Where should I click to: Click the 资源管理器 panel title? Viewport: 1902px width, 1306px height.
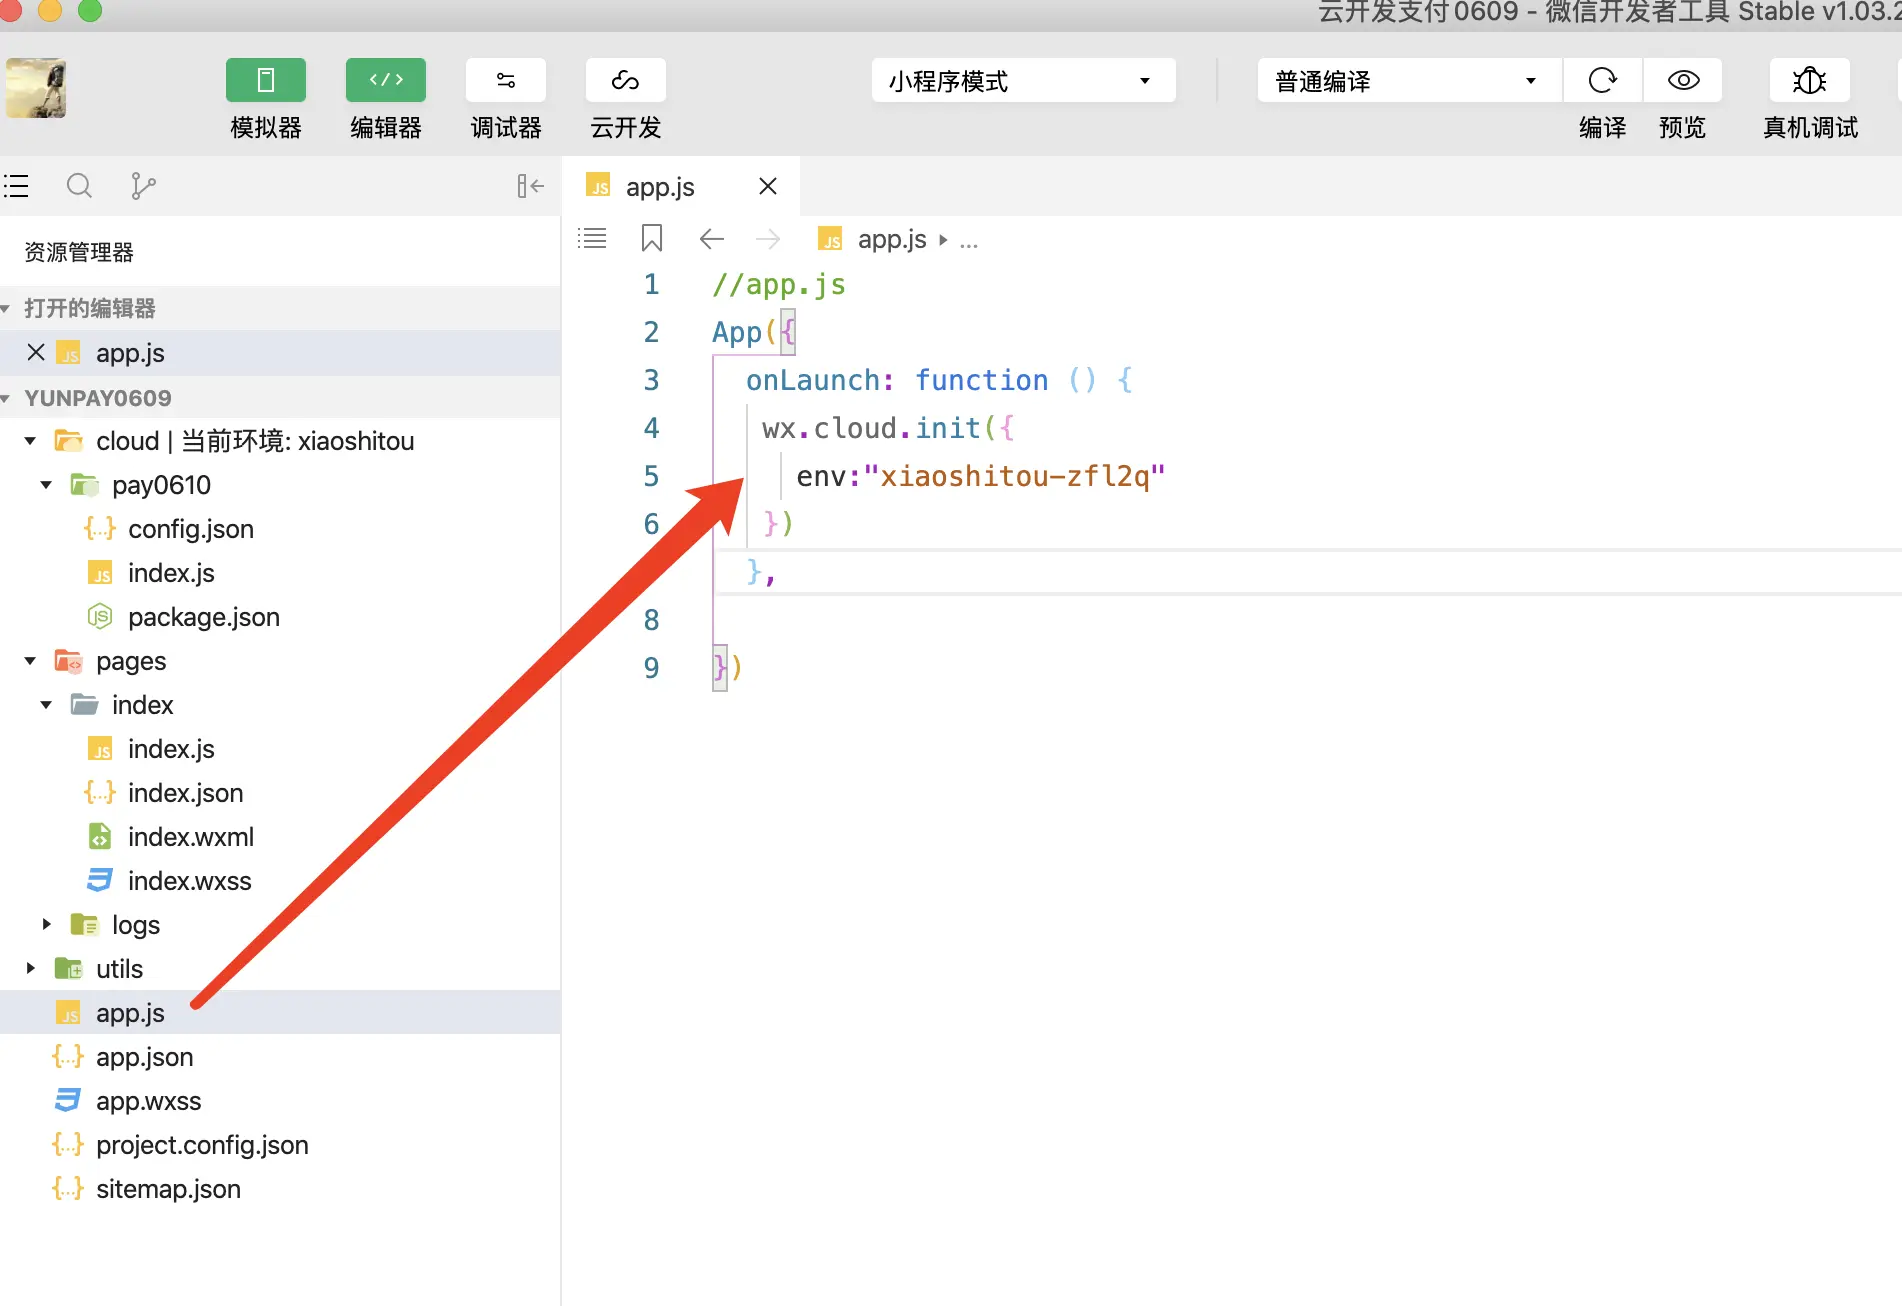tap(79, 253)
